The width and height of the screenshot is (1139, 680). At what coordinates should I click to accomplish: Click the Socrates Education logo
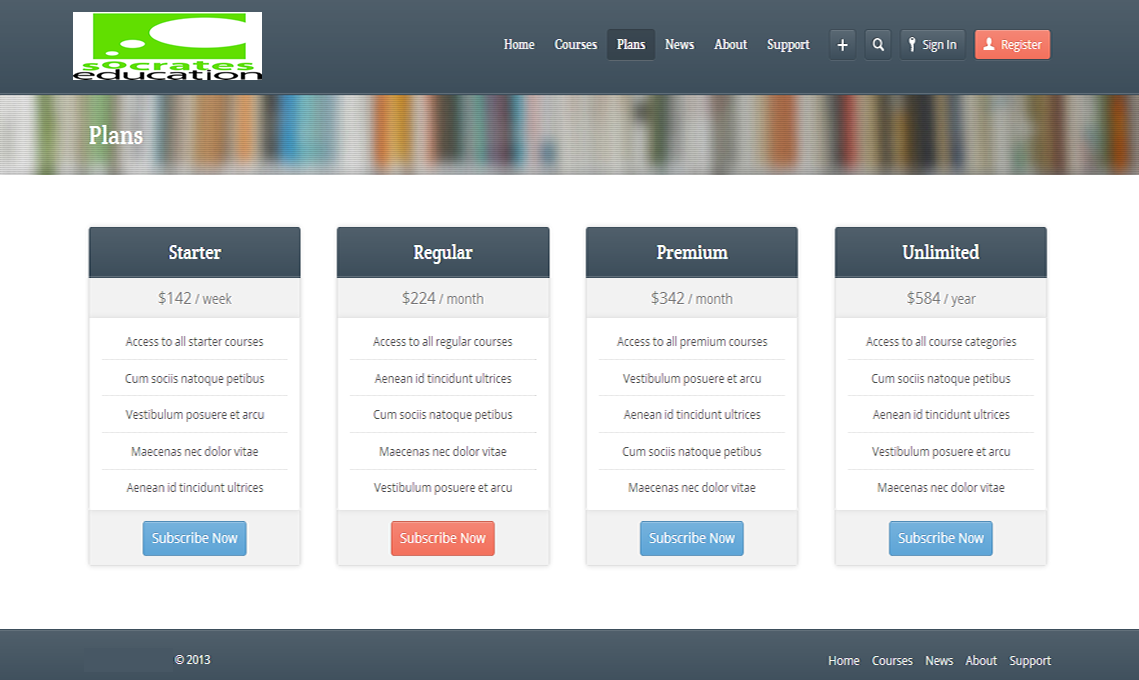click(167, 46)
